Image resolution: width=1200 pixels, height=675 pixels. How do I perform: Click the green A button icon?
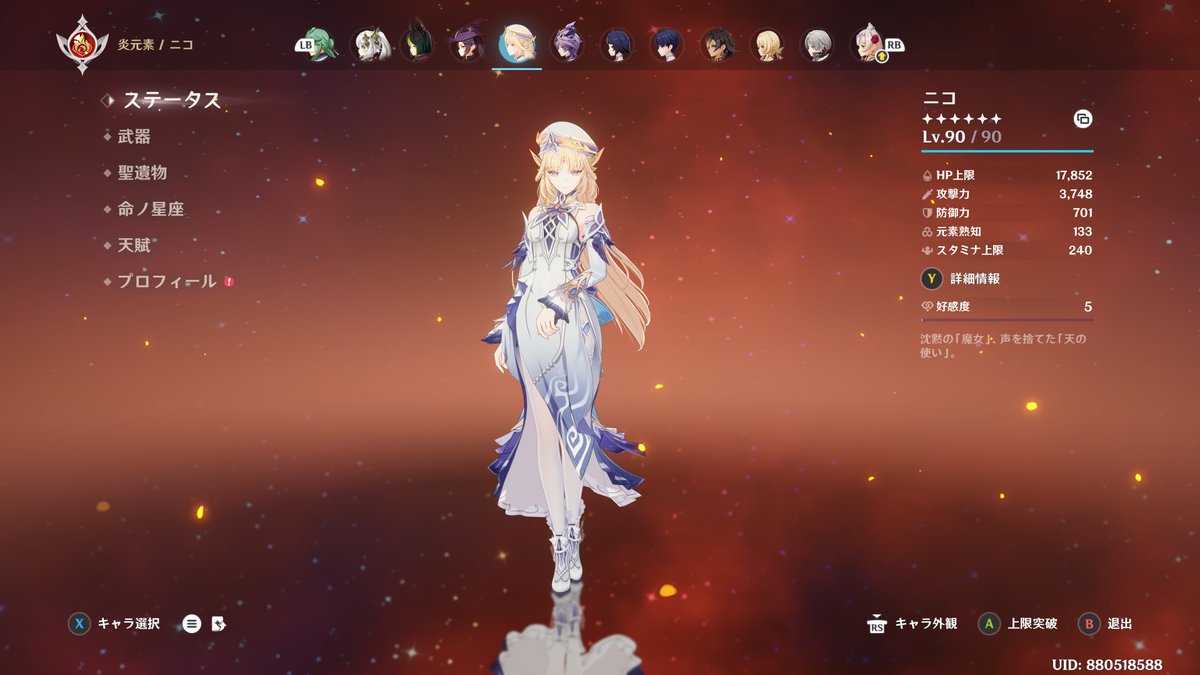click(989, 624)
